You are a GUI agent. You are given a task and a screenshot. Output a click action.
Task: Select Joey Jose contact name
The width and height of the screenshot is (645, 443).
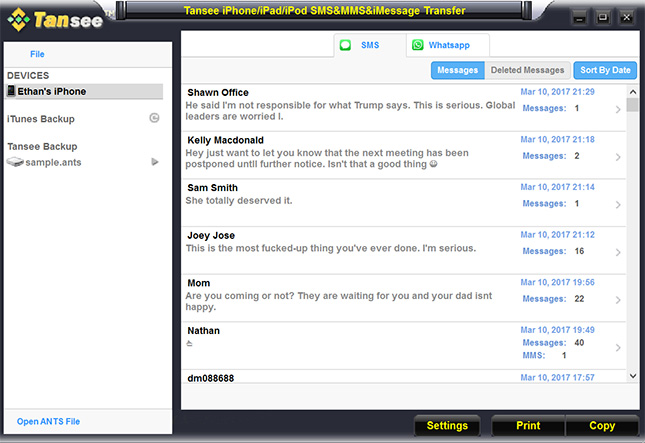(211, 236)
